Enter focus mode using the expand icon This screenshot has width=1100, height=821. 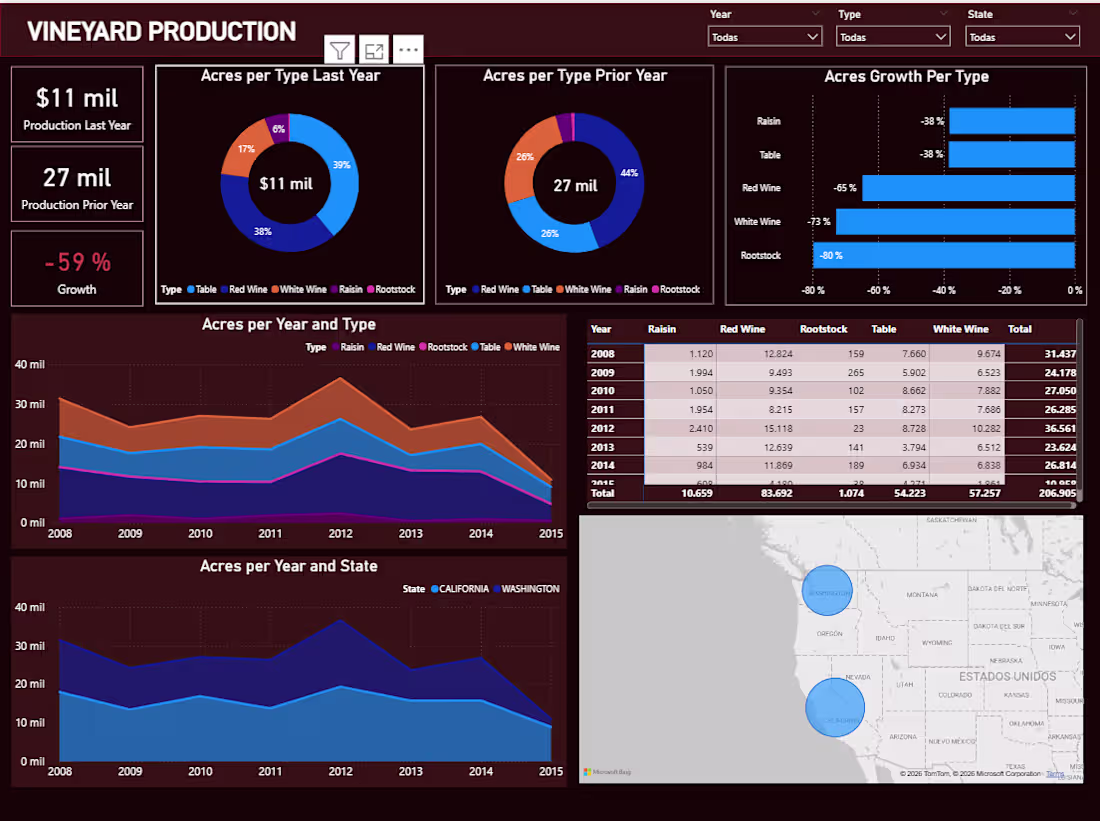point(373,48)
